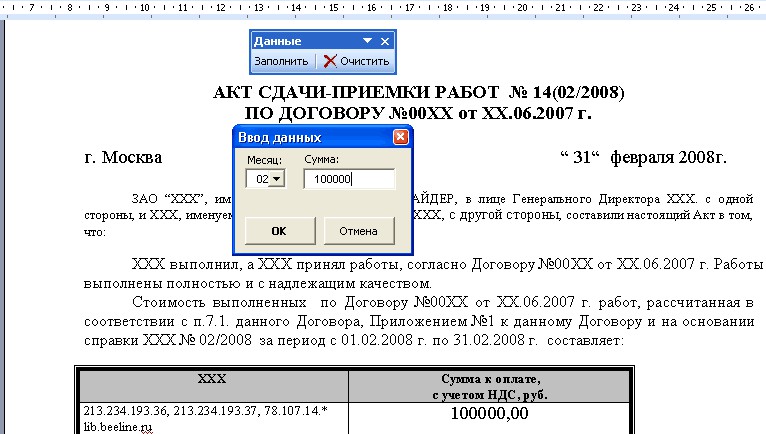Click the Сумма к оплате header cell
This screenshot has width=766, height=434.
(489, 386)
